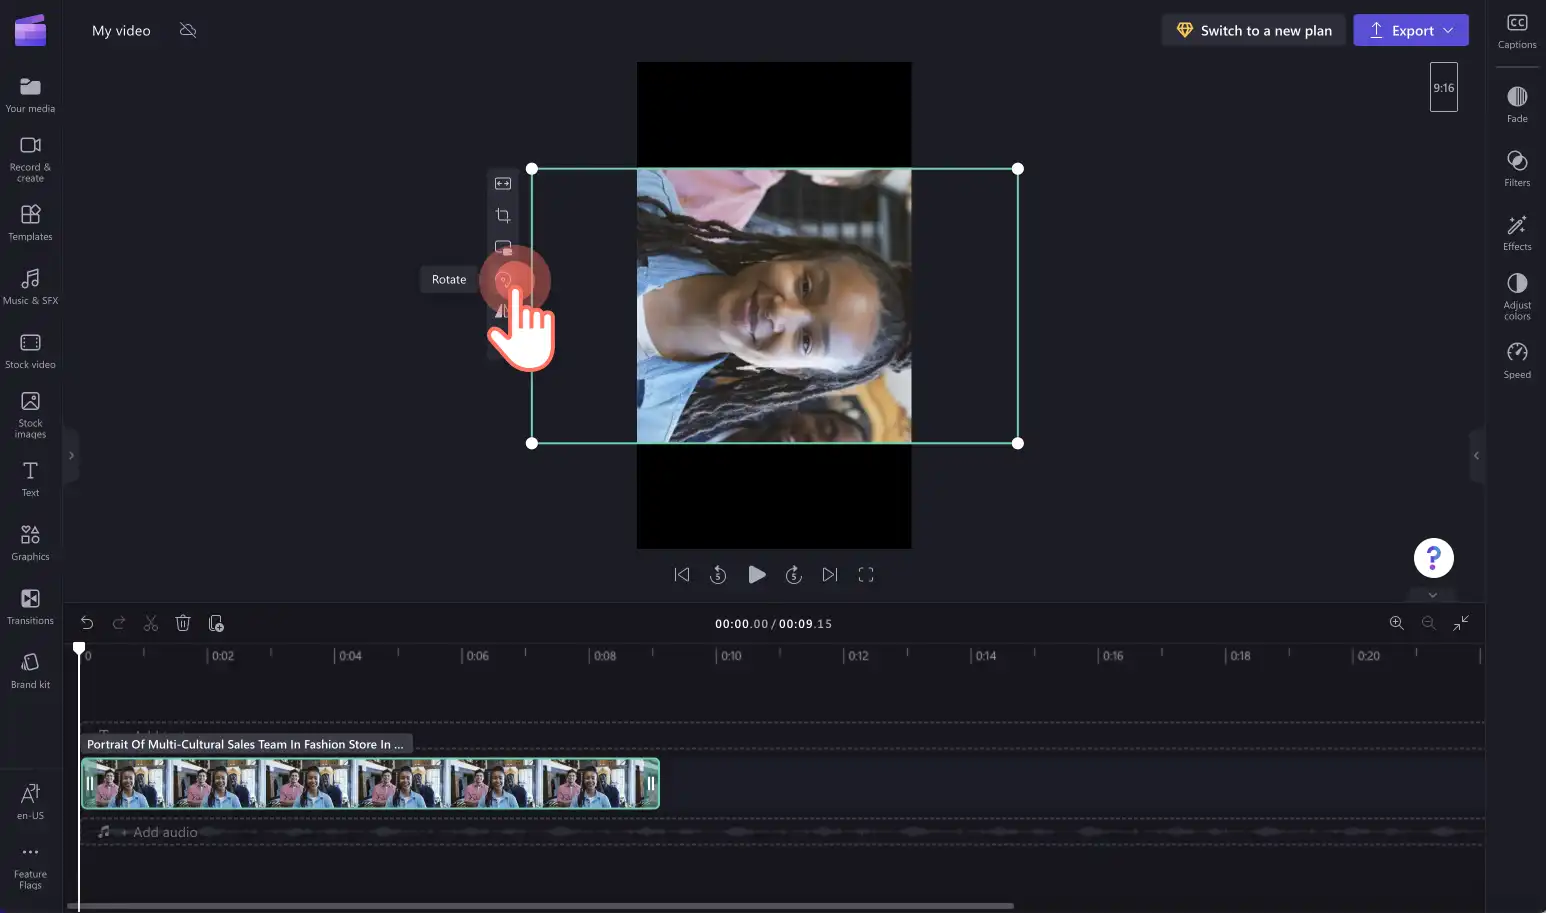
Task: Expand the right property panel chevron
Action: pos(1477,455)
